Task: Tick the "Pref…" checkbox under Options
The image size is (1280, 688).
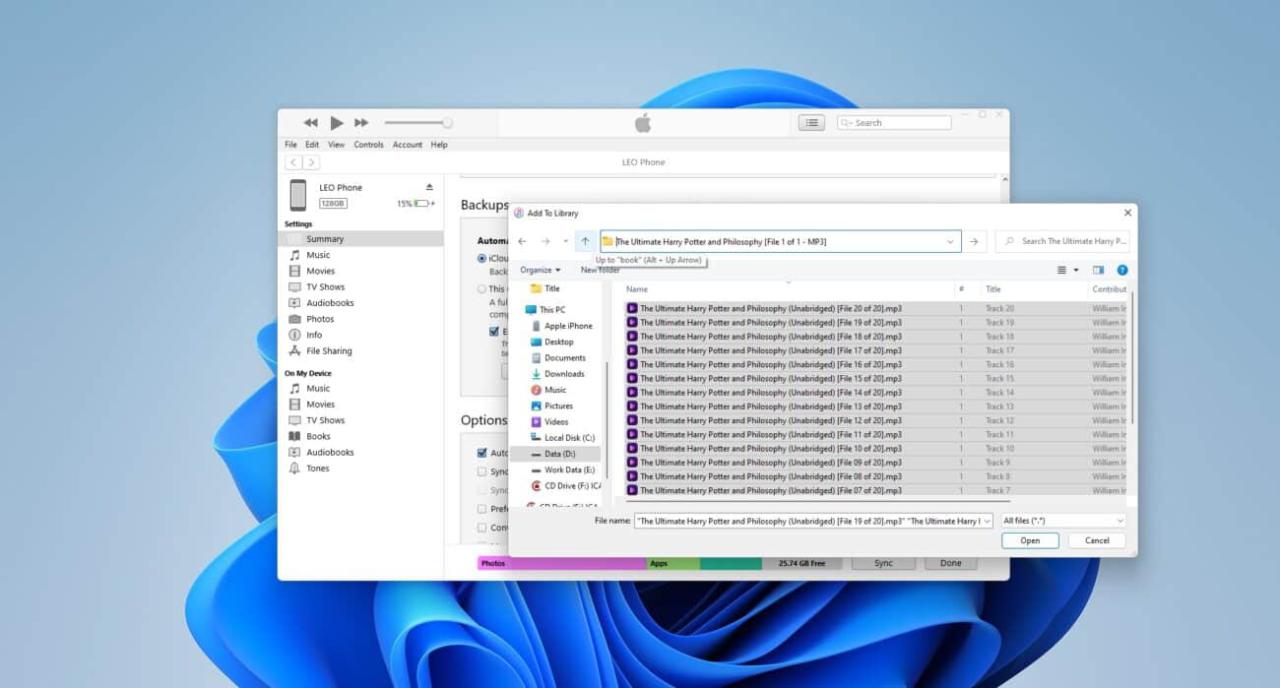Action: 482,509
